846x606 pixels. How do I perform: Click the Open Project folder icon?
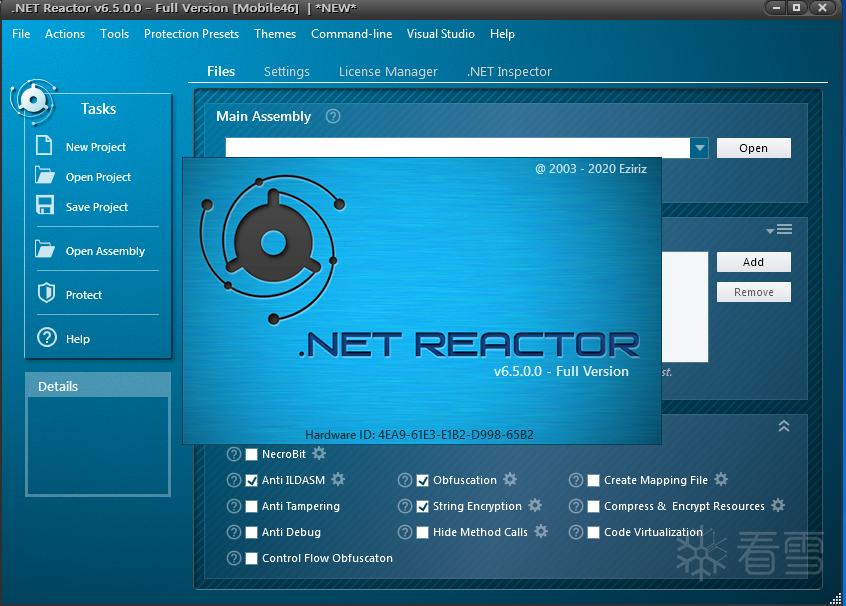[45, 175]
